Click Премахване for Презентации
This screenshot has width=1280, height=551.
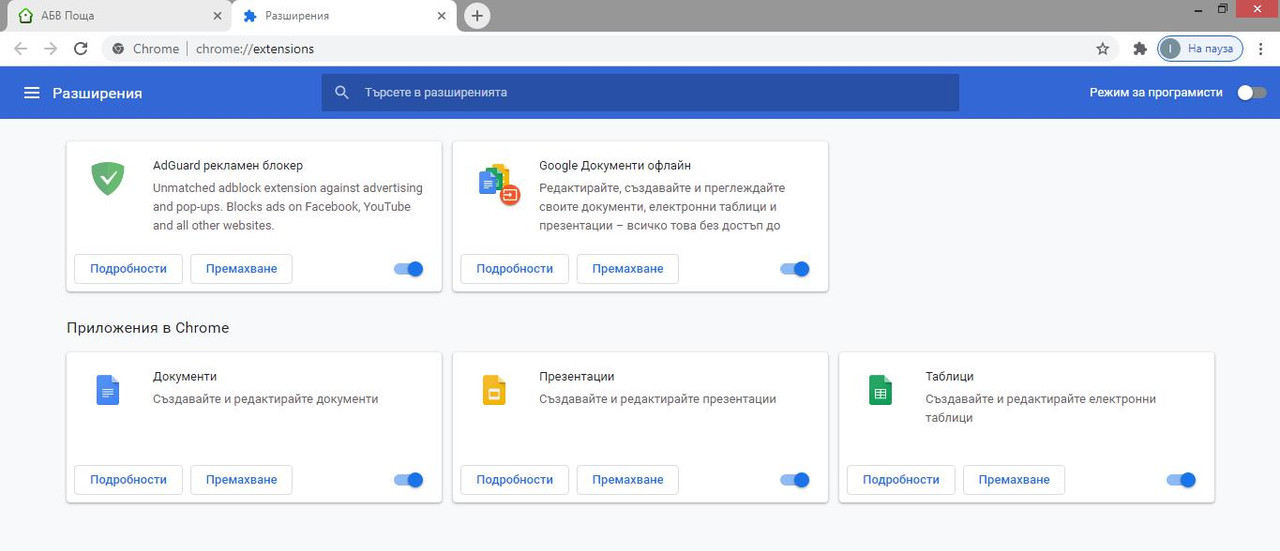click(x=627, y=480)
